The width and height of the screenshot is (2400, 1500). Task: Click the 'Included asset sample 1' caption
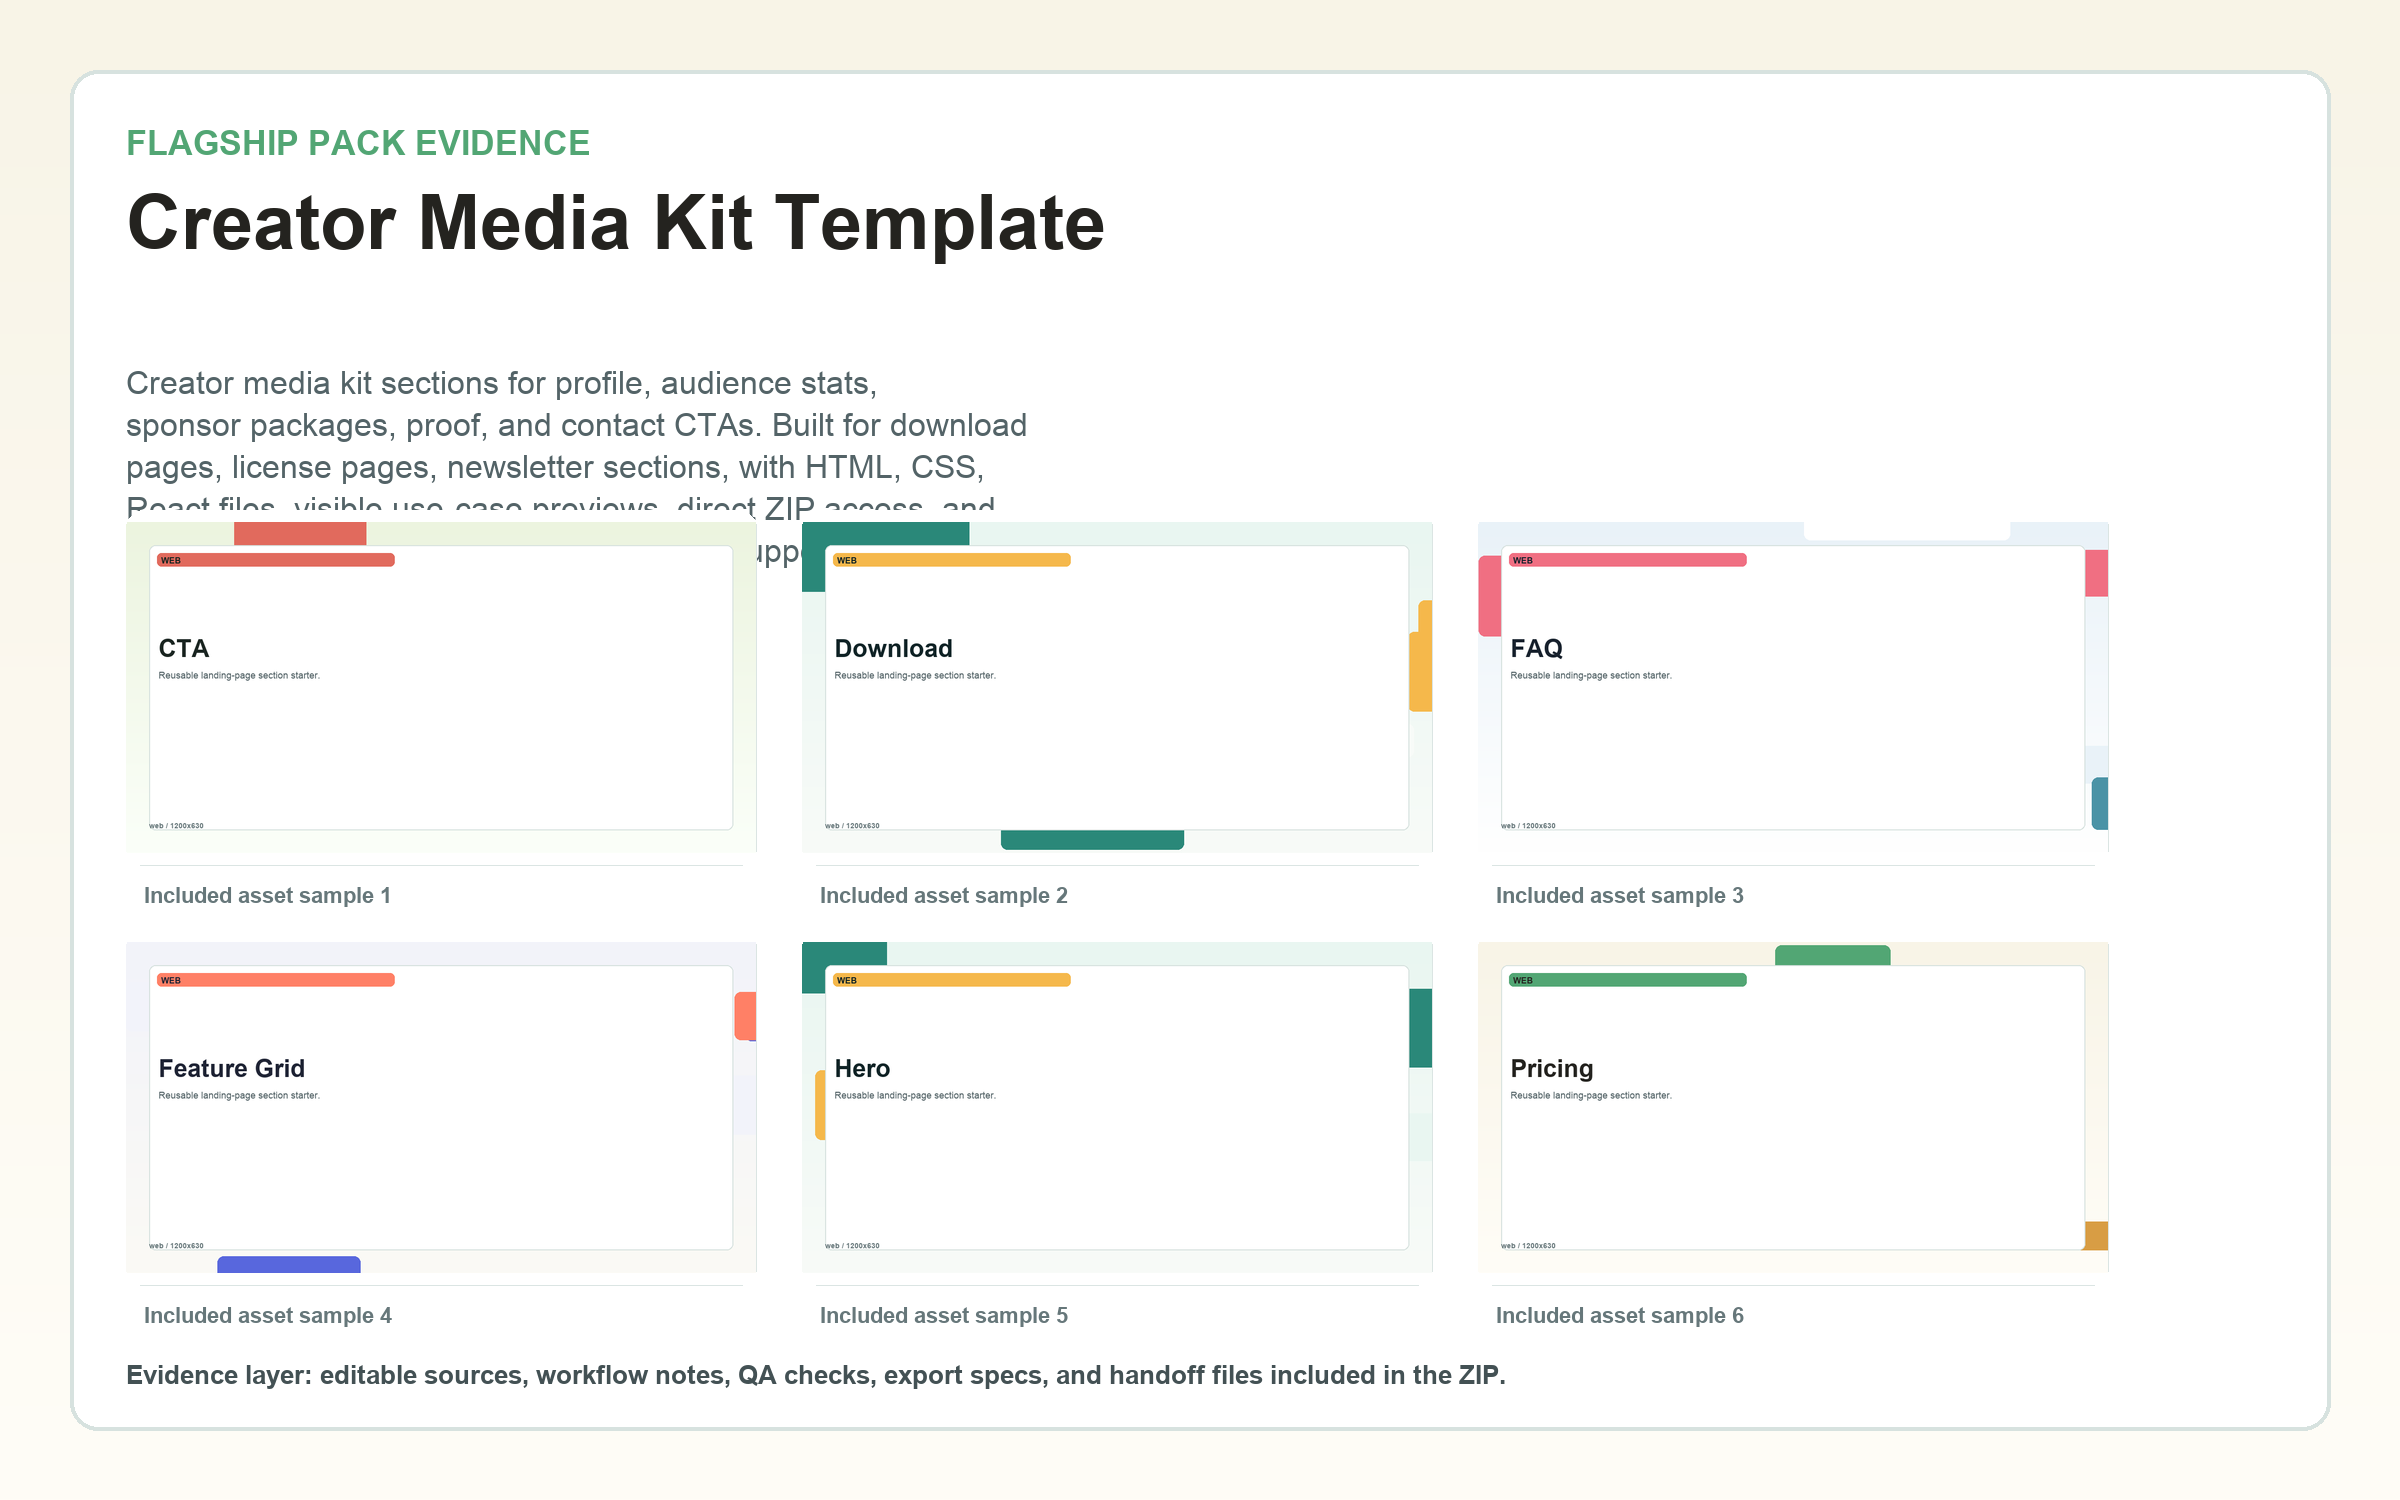click(267, 895)
